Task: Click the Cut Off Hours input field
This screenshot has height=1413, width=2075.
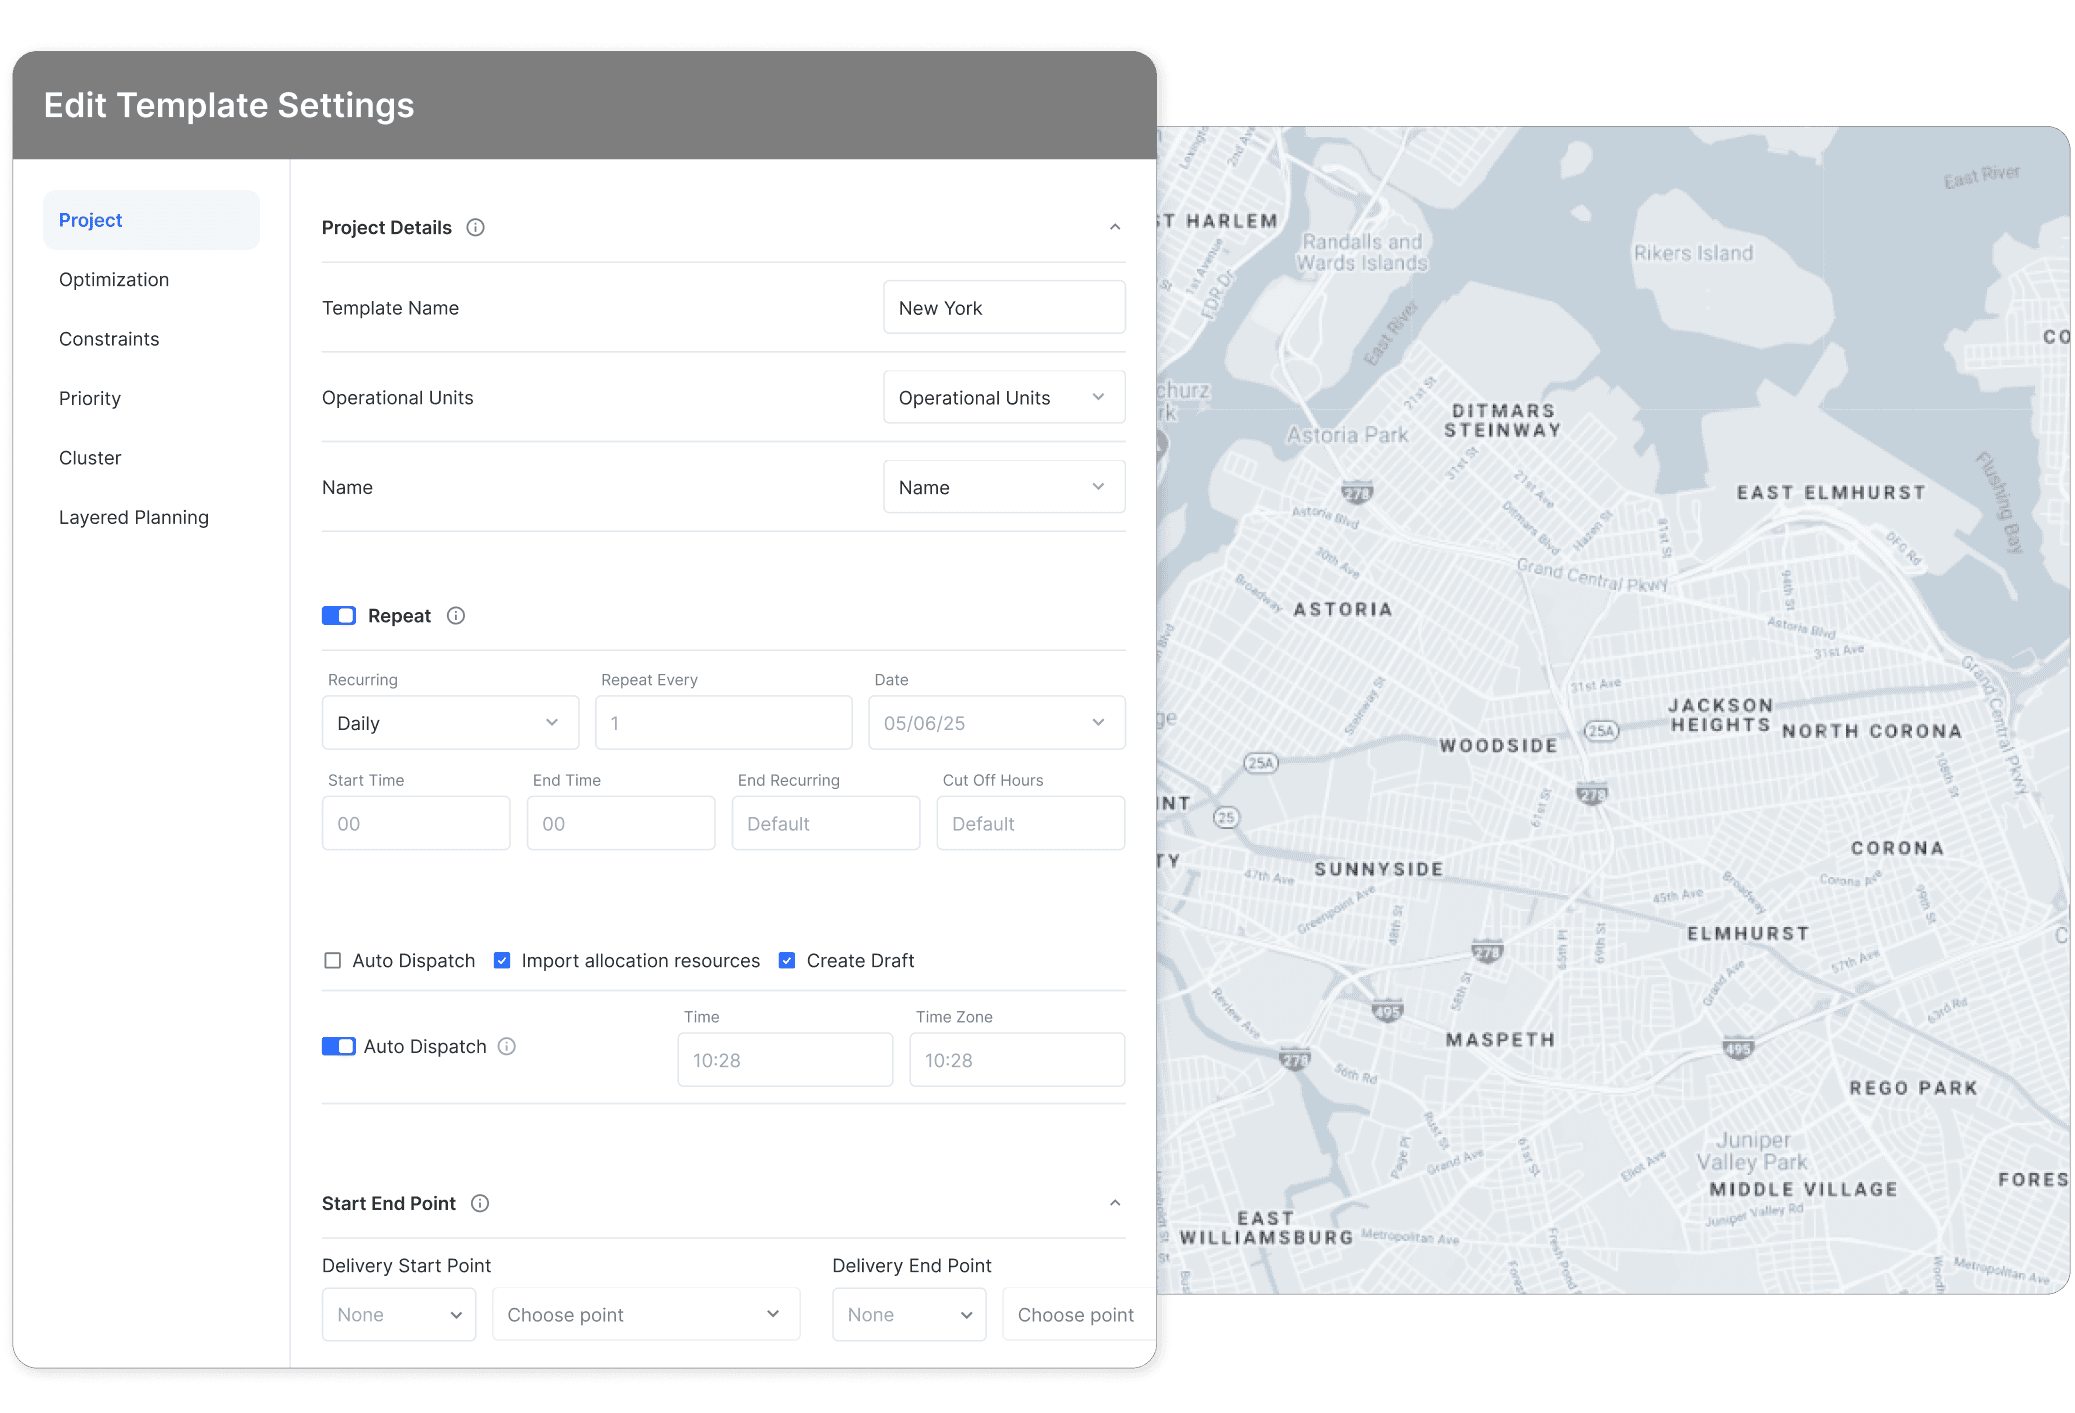Action: pos(1031,823)
